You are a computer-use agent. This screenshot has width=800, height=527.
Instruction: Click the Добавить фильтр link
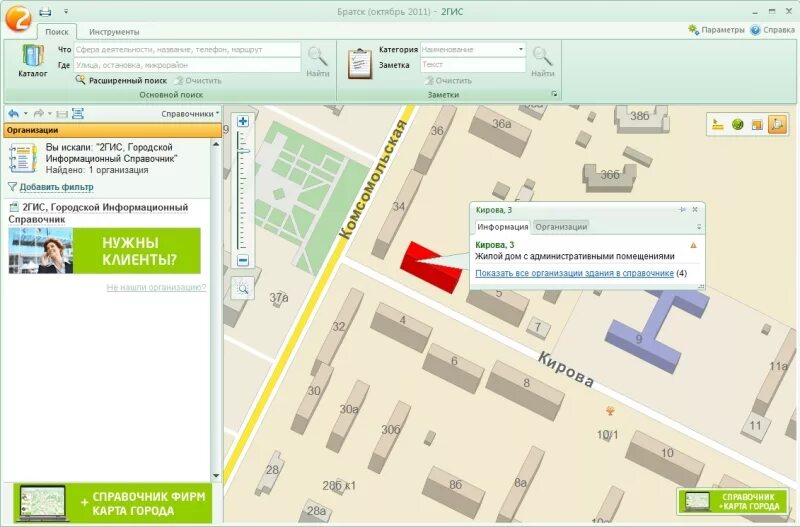click(56, 187)
